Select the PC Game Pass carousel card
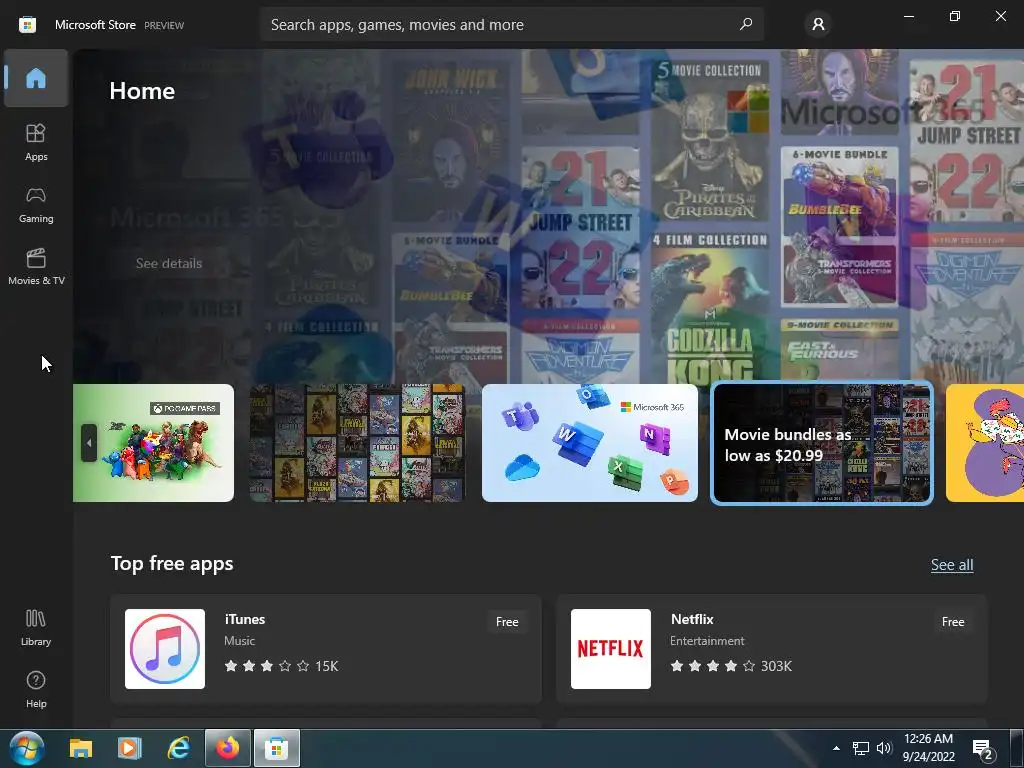Screen dimensions: 1024x768 153,443
